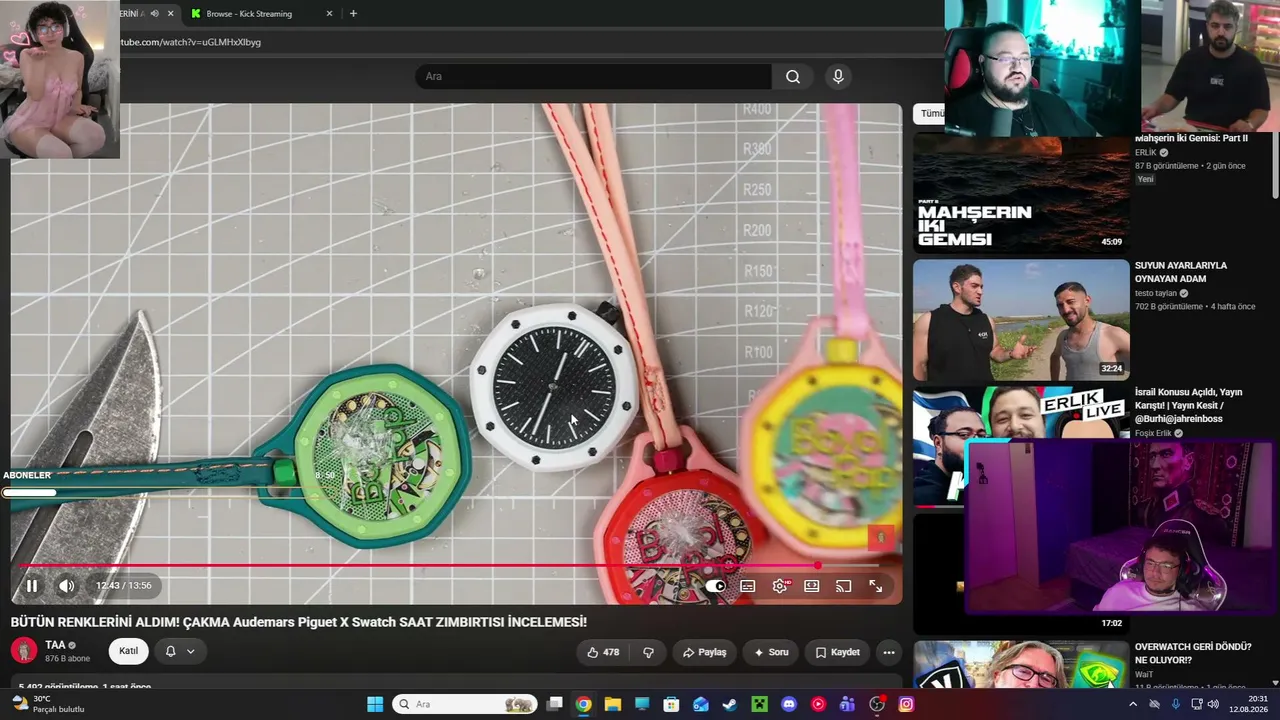Image resolution: width=1280 pixels, height=720 pixels.
Task: Click the Soru ask button
Action: [x=771, y=652]
